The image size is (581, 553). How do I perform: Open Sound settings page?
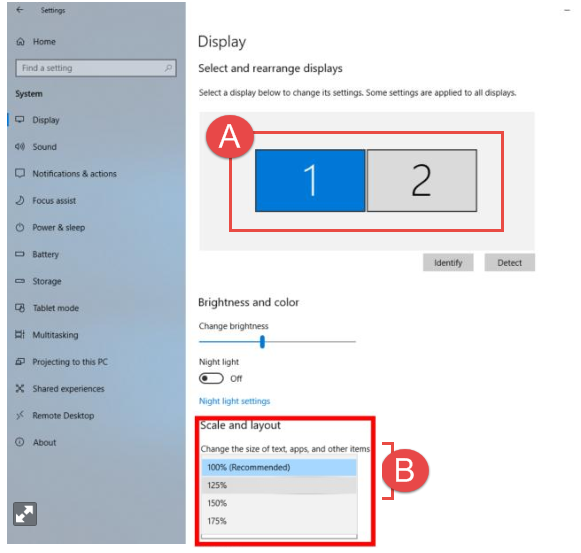[x=44, y=147]
